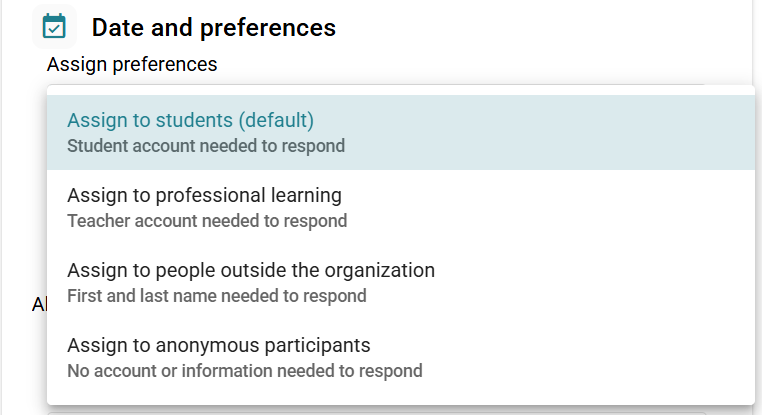Click empty row area right of anonymous participants
This screenshot has height=415, width=762.
588,357
